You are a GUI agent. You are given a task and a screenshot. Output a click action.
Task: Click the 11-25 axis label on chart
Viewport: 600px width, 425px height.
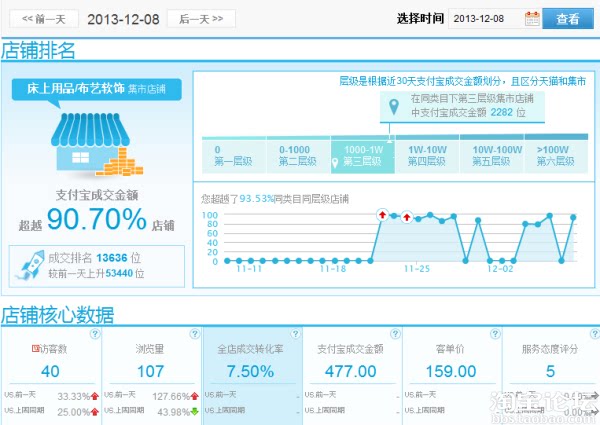click(417, 269)
